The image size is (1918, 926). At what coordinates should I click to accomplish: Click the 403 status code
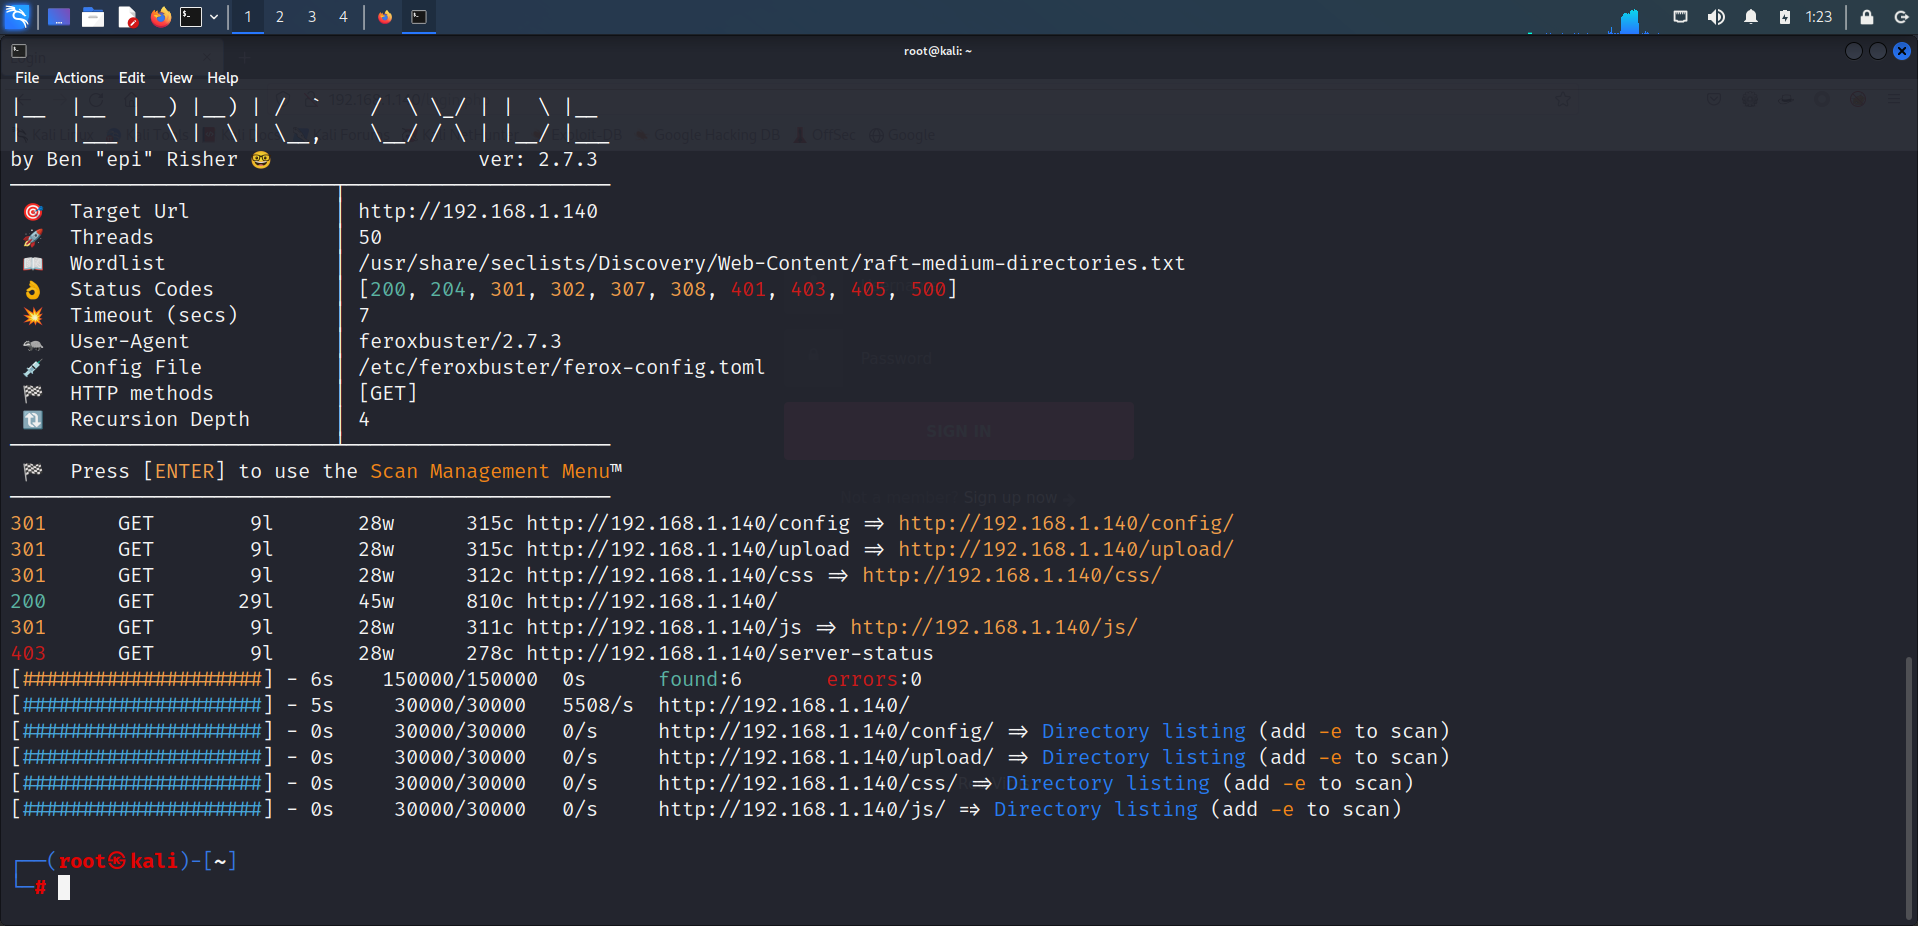[x=28, y=653]
